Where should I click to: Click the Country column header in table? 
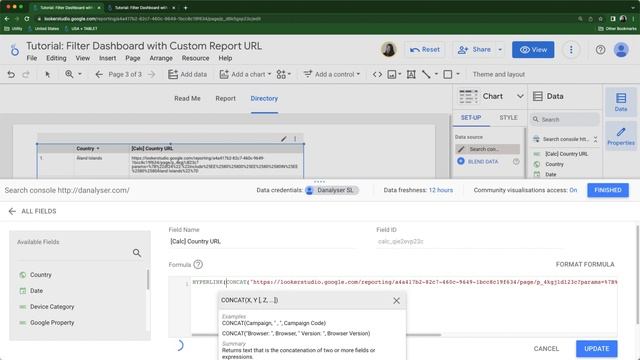85,149
